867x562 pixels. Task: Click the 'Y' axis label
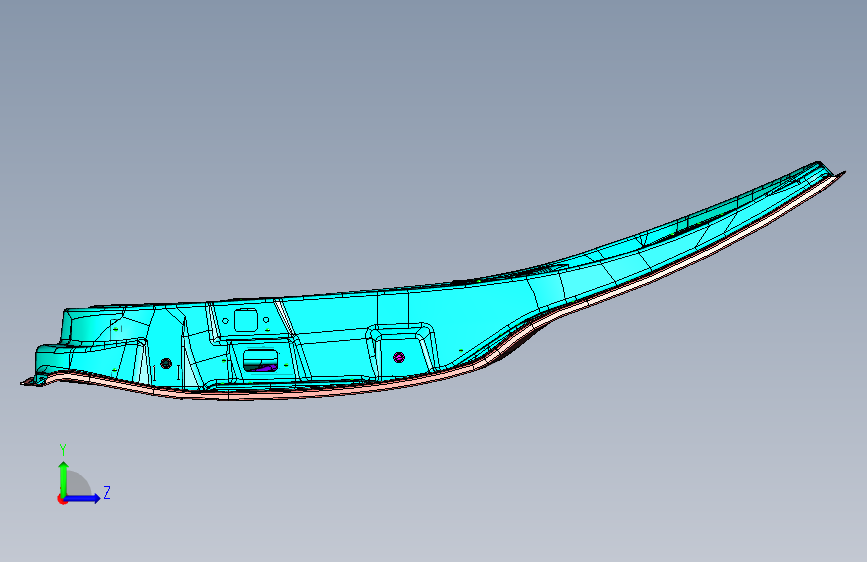63,450
